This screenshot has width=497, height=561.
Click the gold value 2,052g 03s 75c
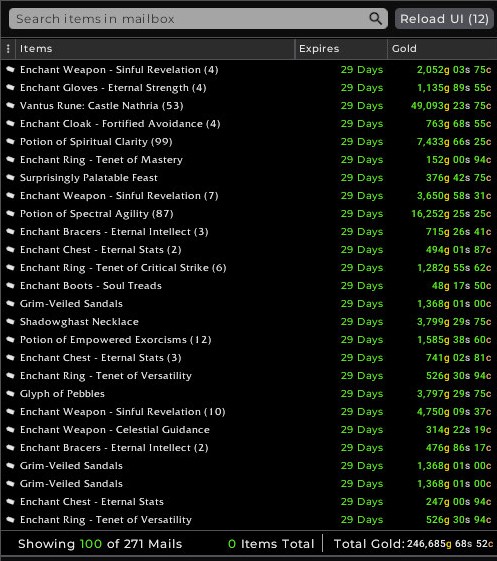pyautogui.click(x=454, y=69)
